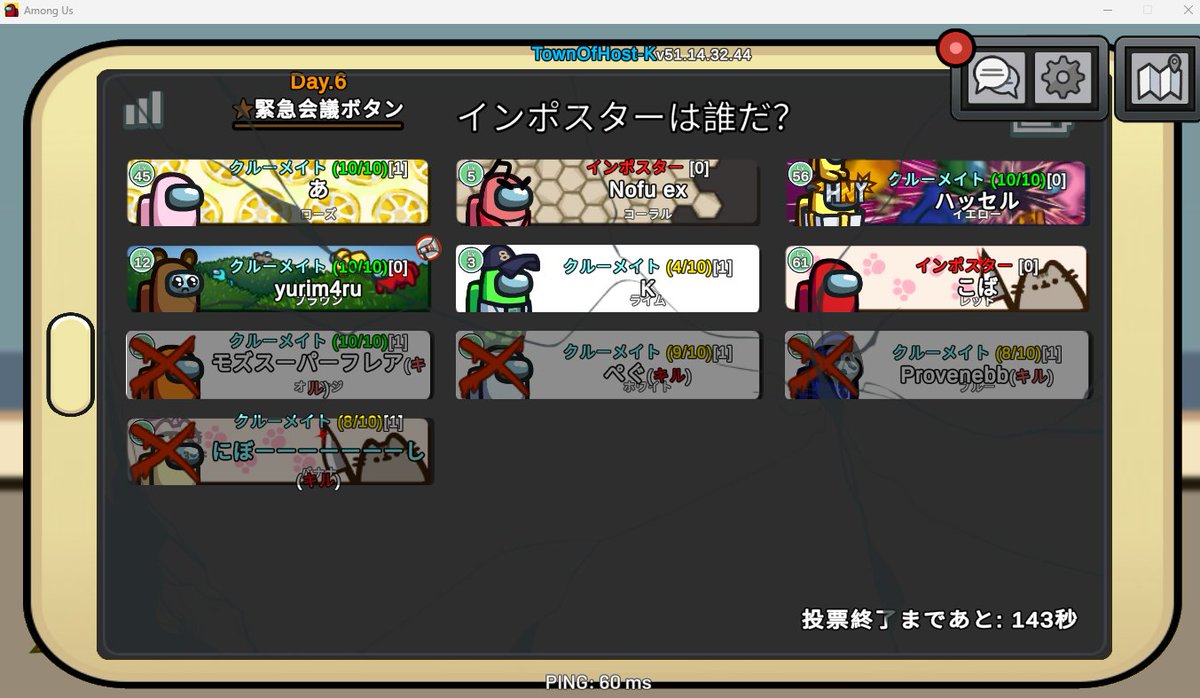1200x698 pixels.
Task: Click the red recording dot indicator
Action: coord(955,47)
